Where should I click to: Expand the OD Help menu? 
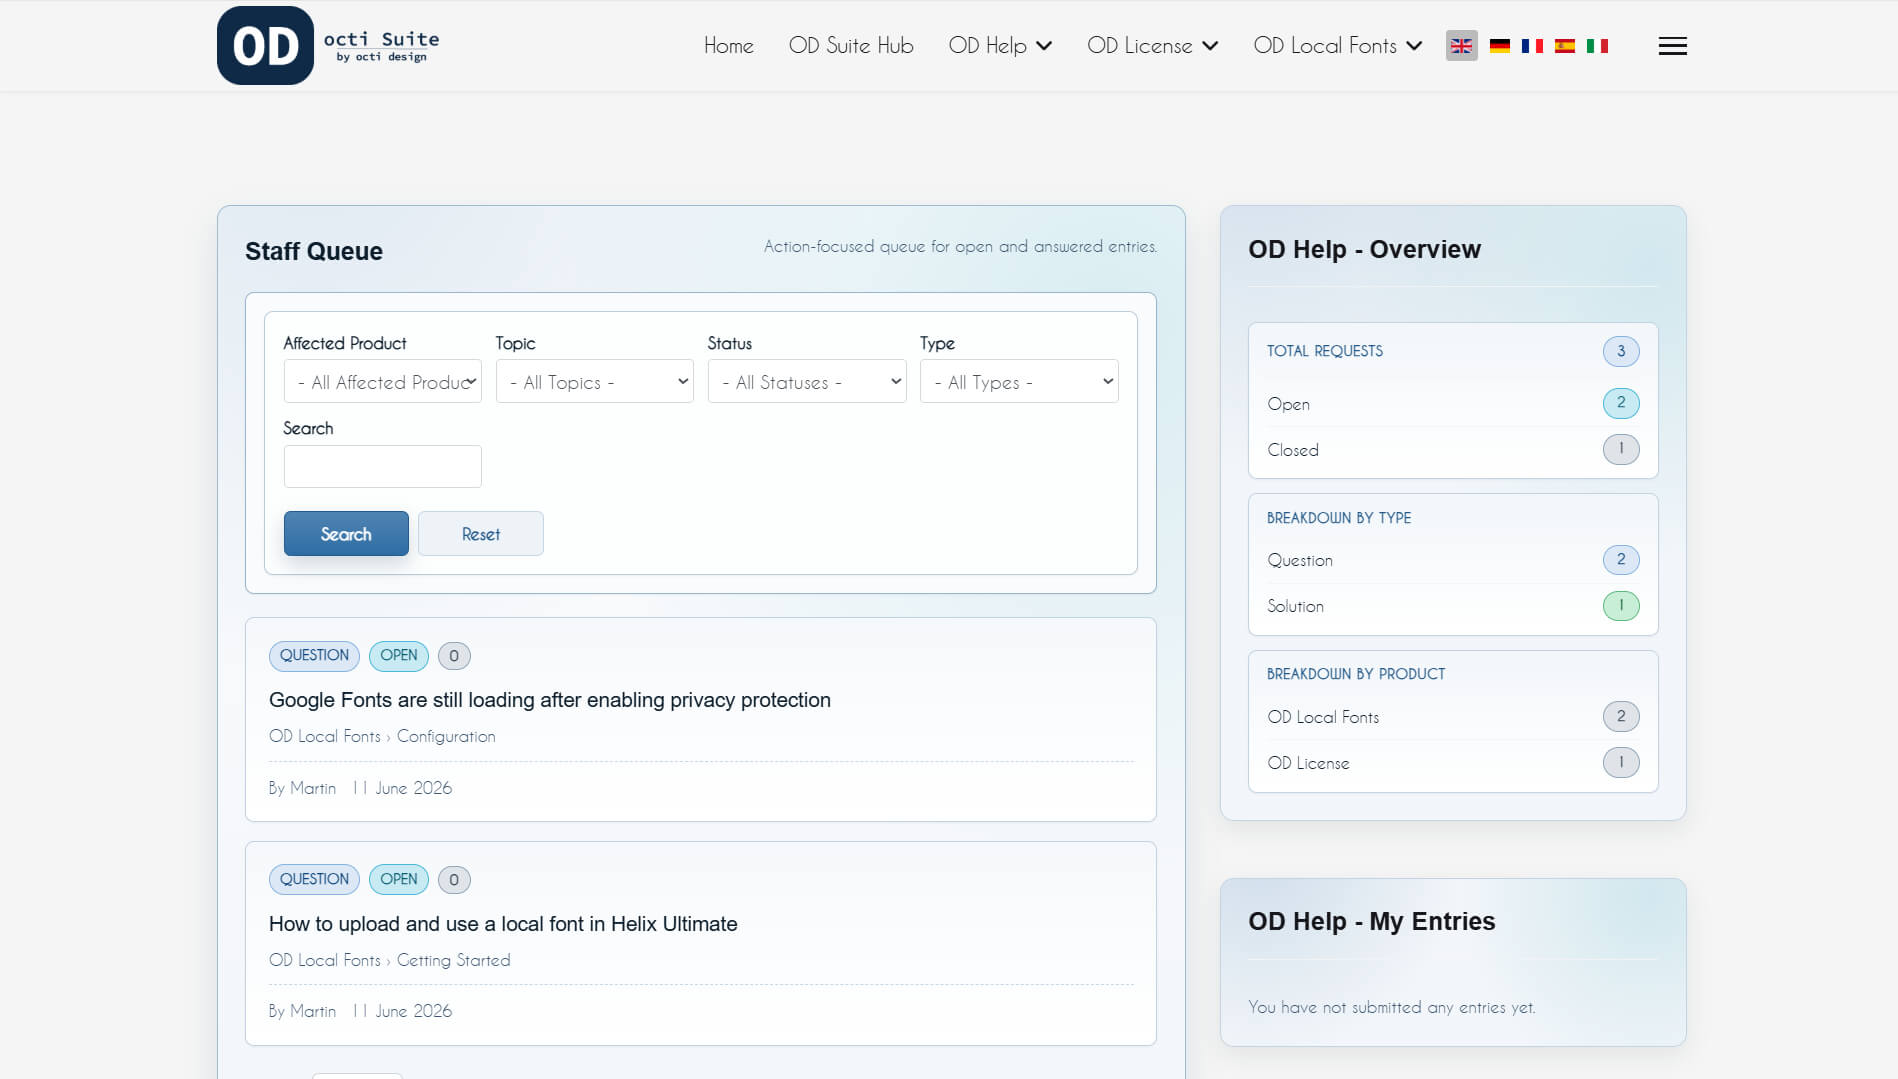1000,46
